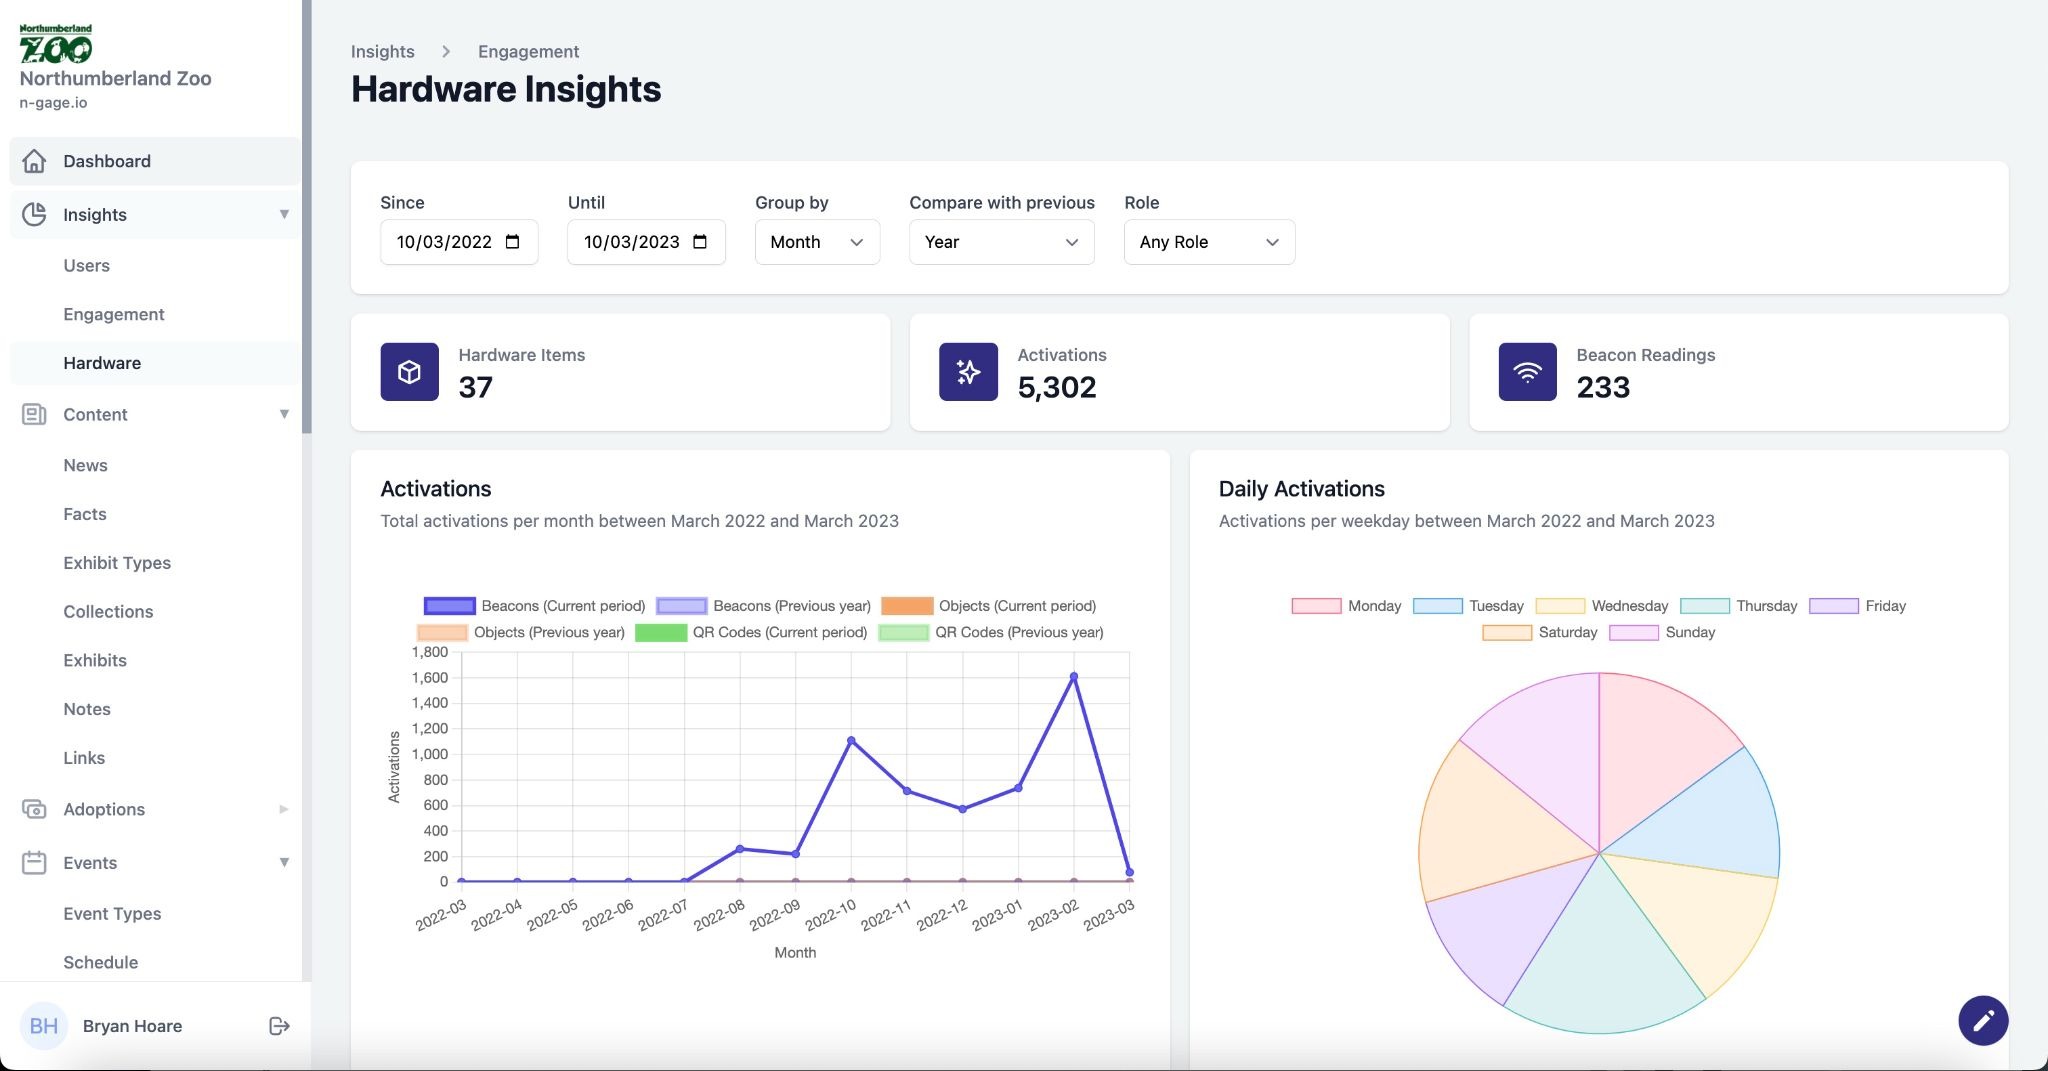The height and width of the screenshot is (1071, 2048).
Task: Click QR Codes (Current period) green swatch
Action: [660, 633]
